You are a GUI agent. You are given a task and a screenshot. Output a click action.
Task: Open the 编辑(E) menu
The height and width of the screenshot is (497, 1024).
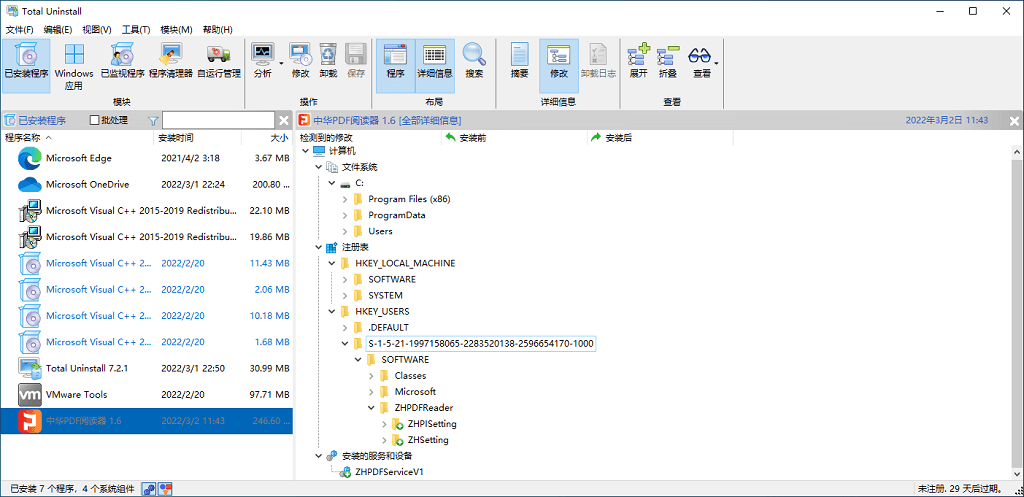pos(58,29)
